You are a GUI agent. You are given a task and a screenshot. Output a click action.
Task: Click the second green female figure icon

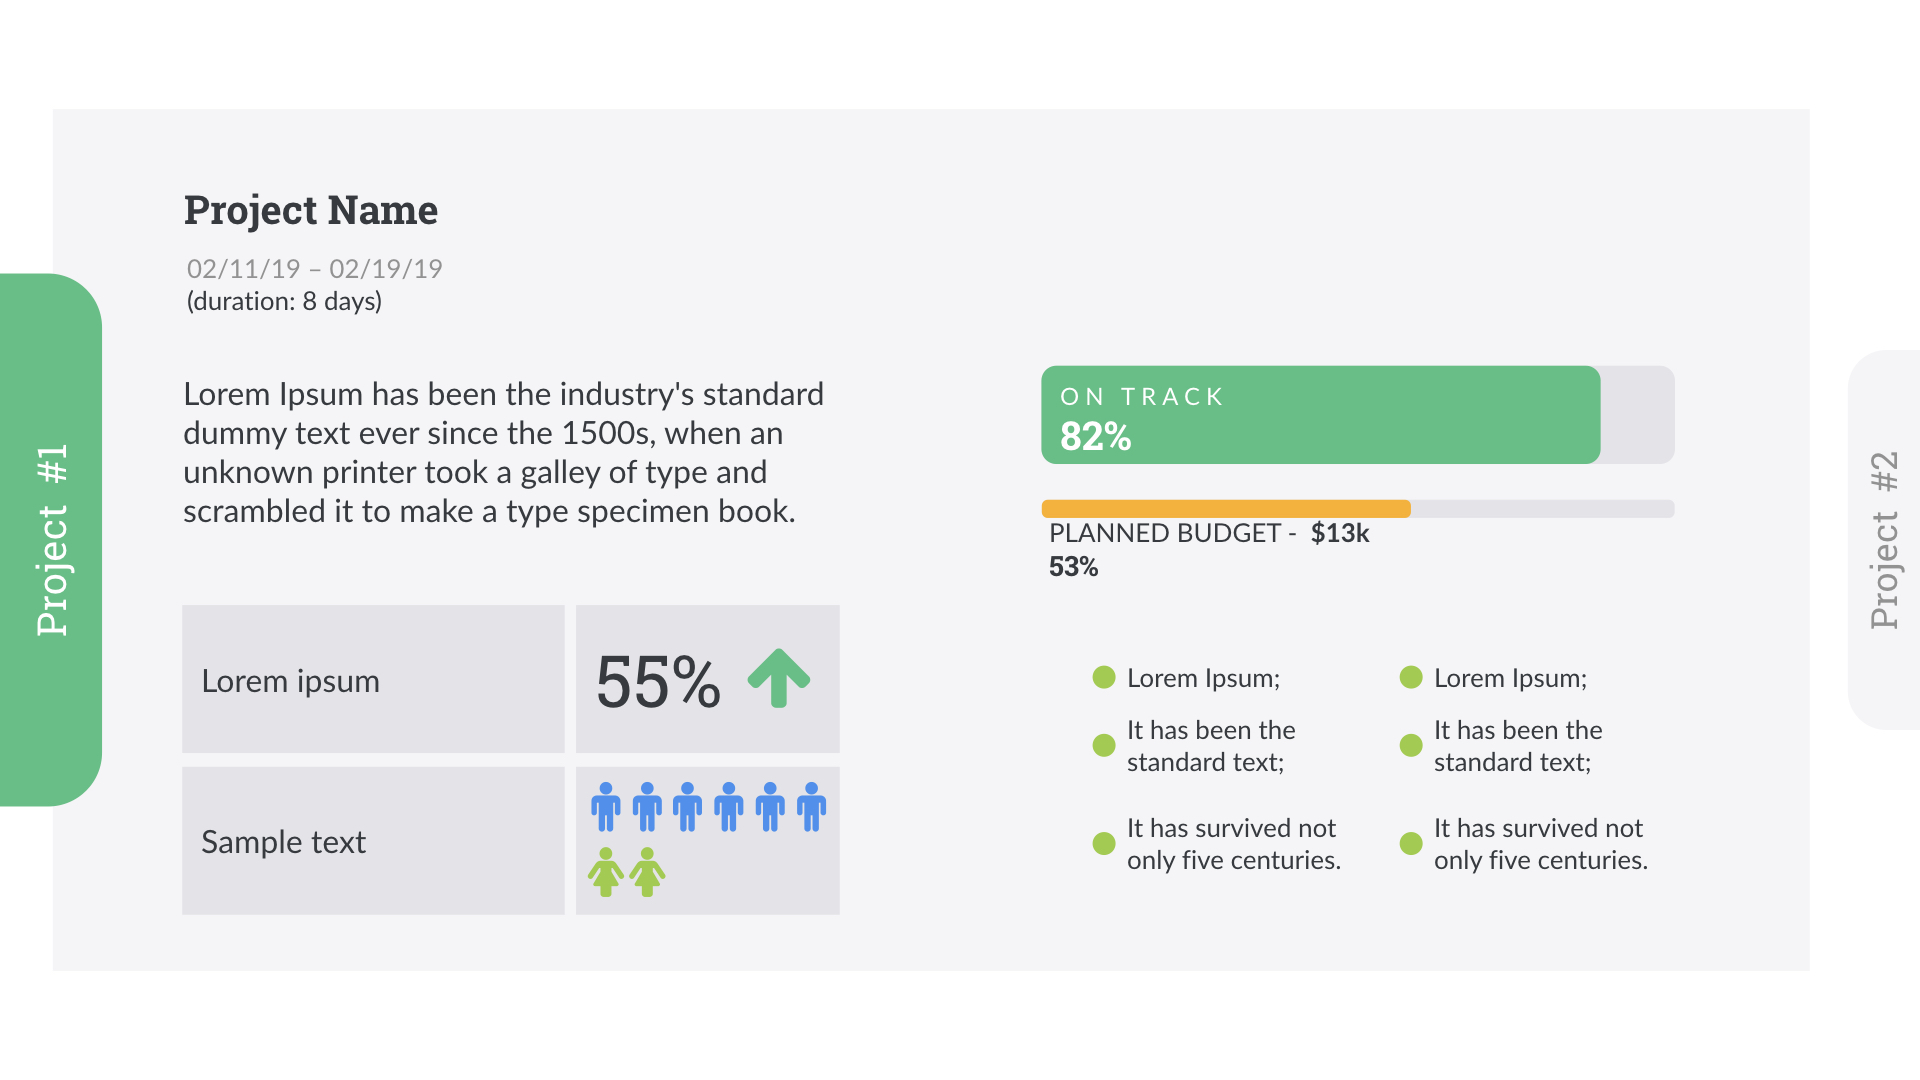pyautogui.click(x=647, y=872)
